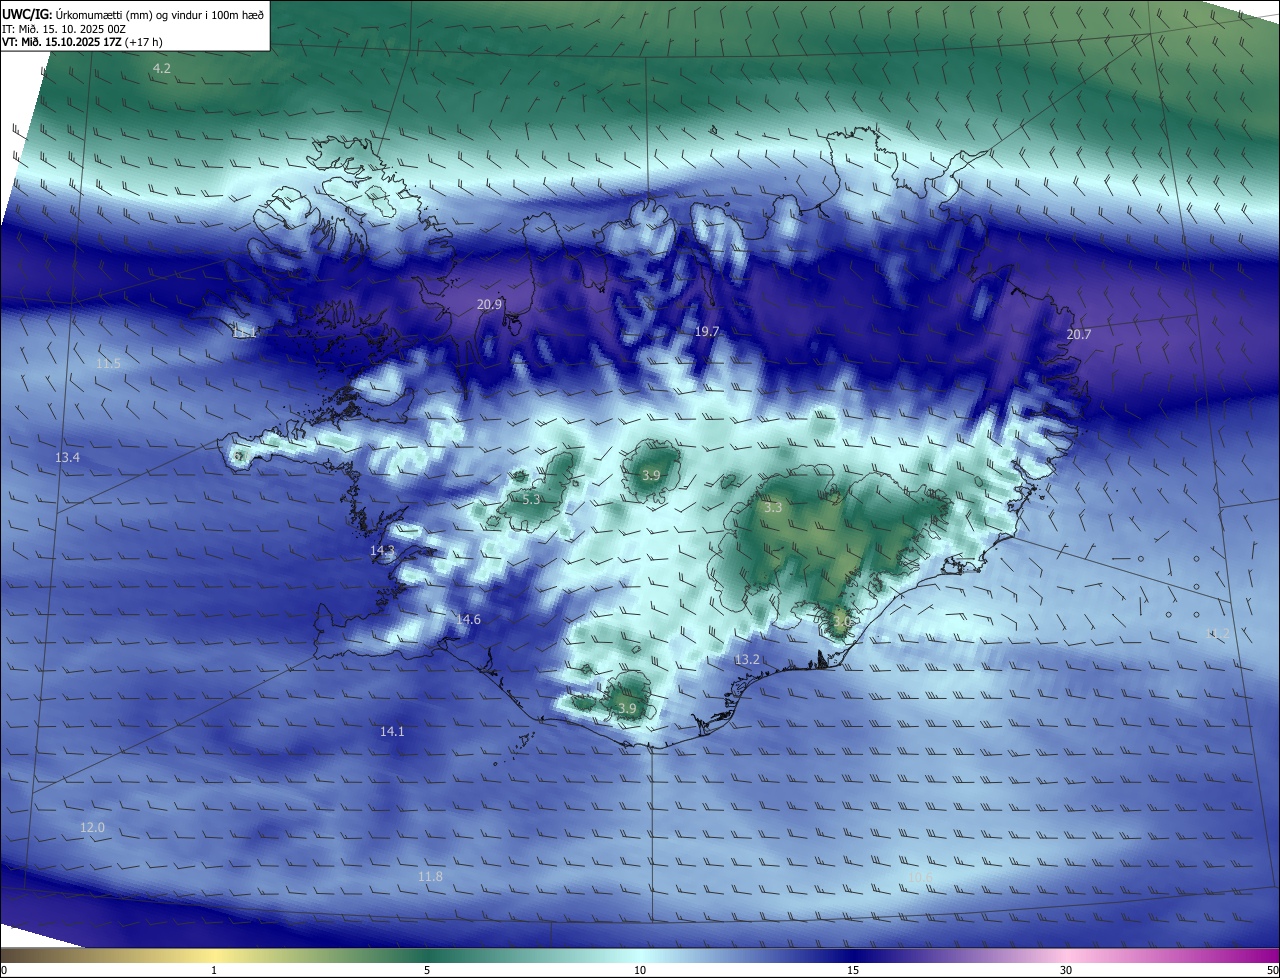The image size is (1280, 978).
Task: Click the 11.8 value label on the map
Action: 430,876
